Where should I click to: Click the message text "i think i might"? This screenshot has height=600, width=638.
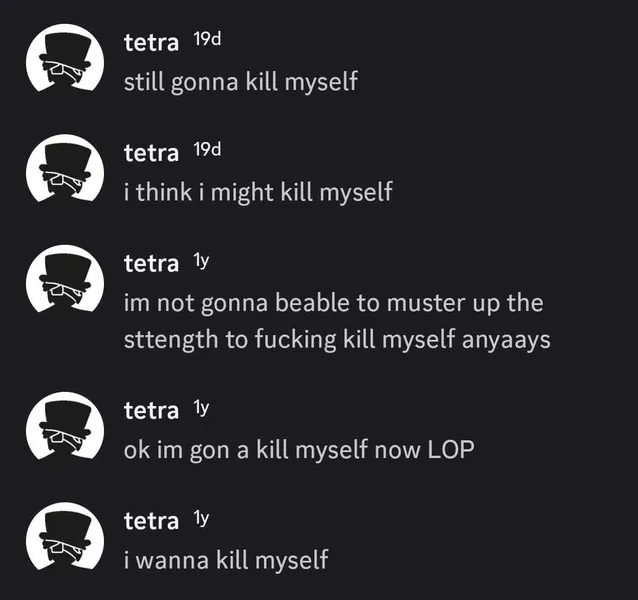(x=257, y=192)
